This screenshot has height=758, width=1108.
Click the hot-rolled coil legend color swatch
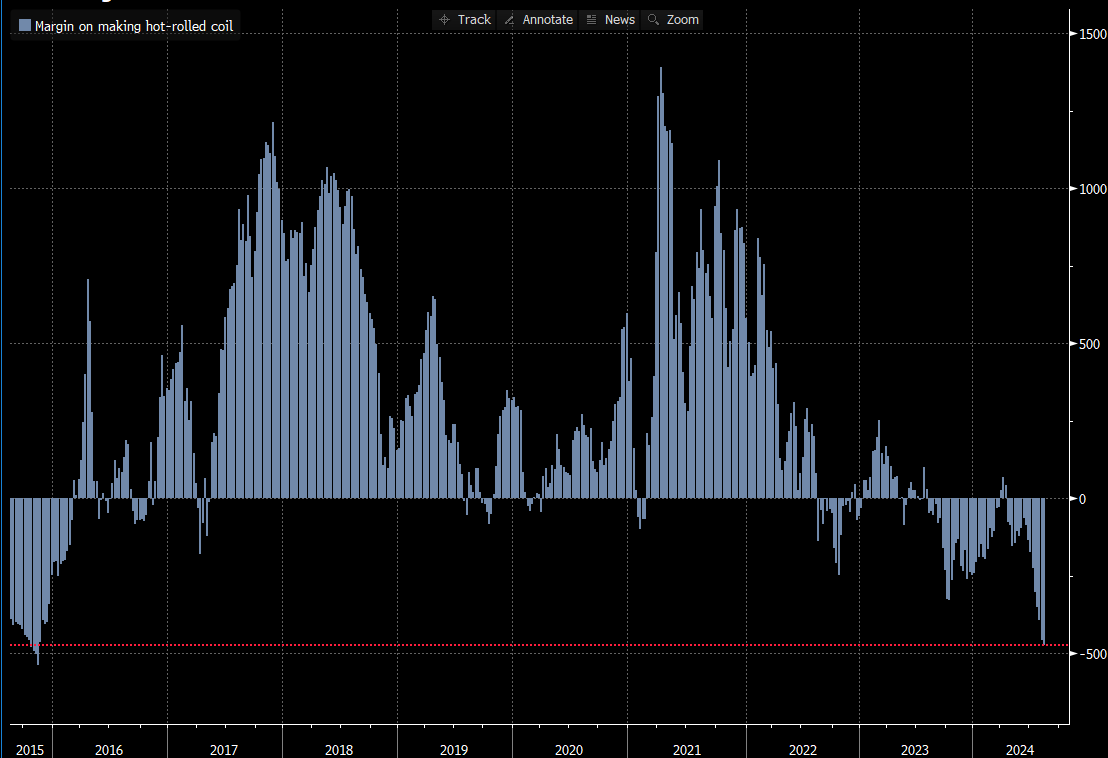pos(25,25)
